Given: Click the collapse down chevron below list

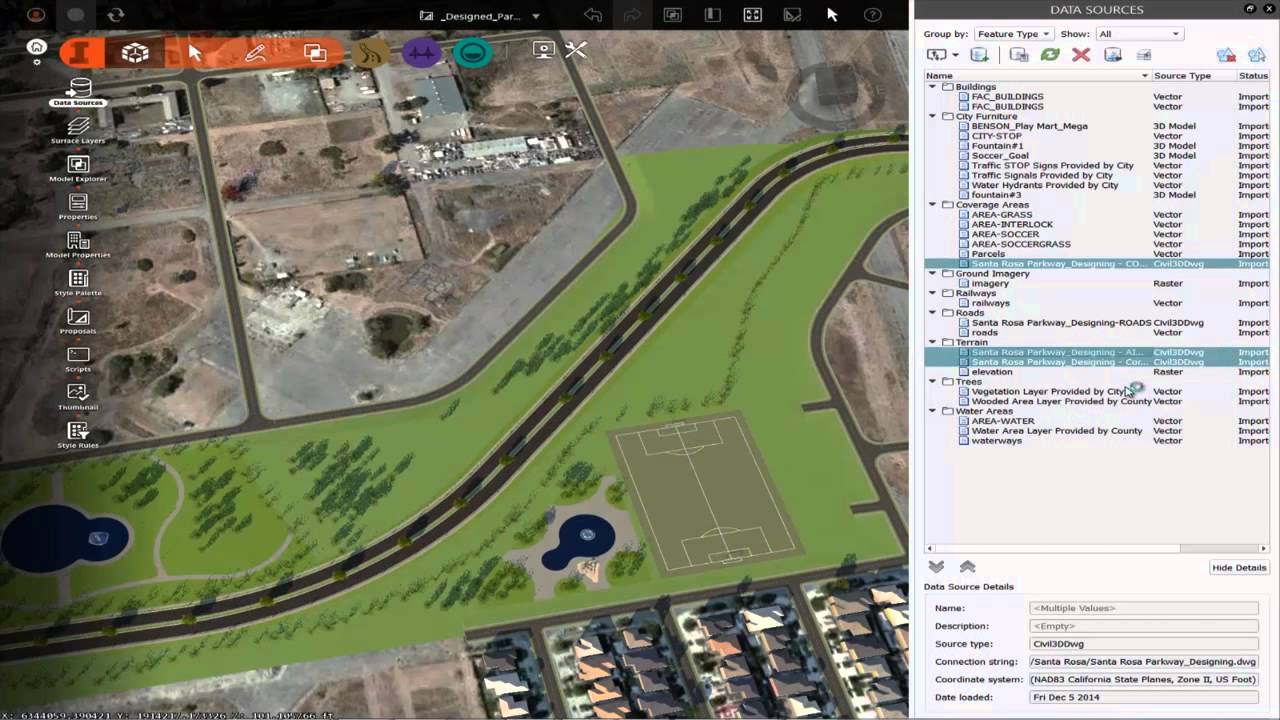Looking at the screenshot, I should click(x=936, y=567).
